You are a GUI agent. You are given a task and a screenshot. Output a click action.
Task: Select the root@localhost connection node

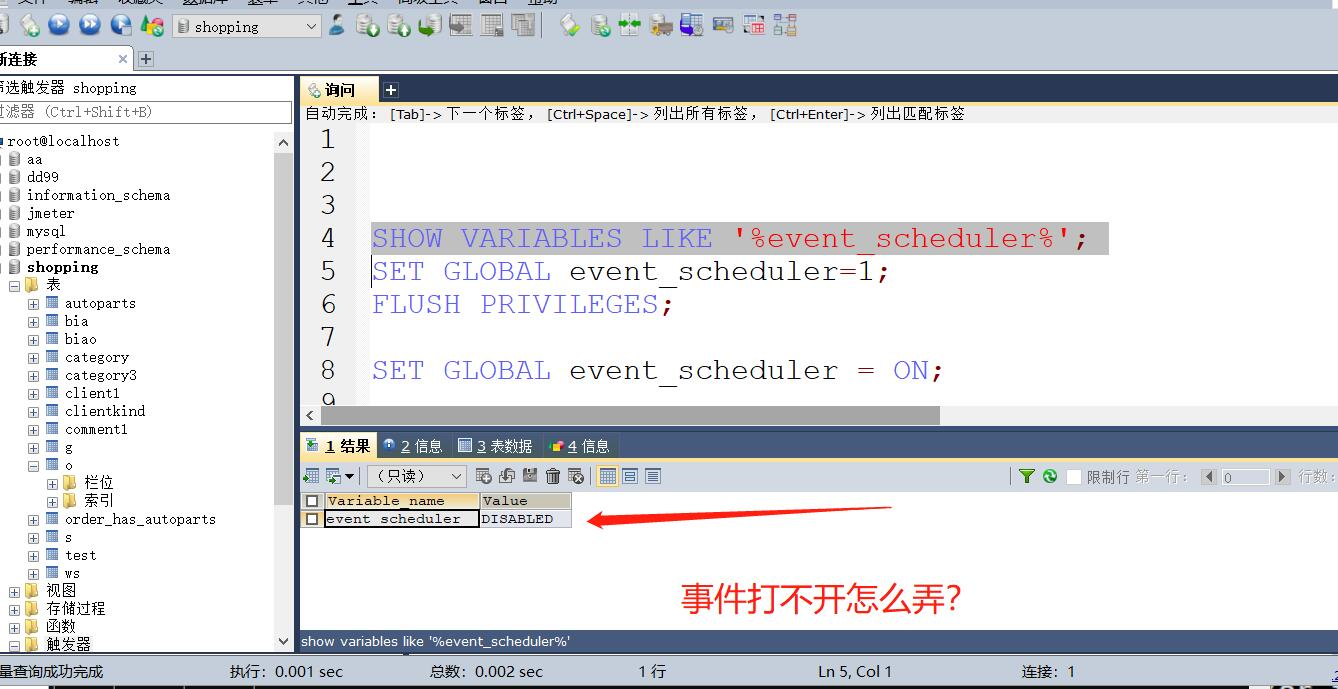tap(63, 141)
